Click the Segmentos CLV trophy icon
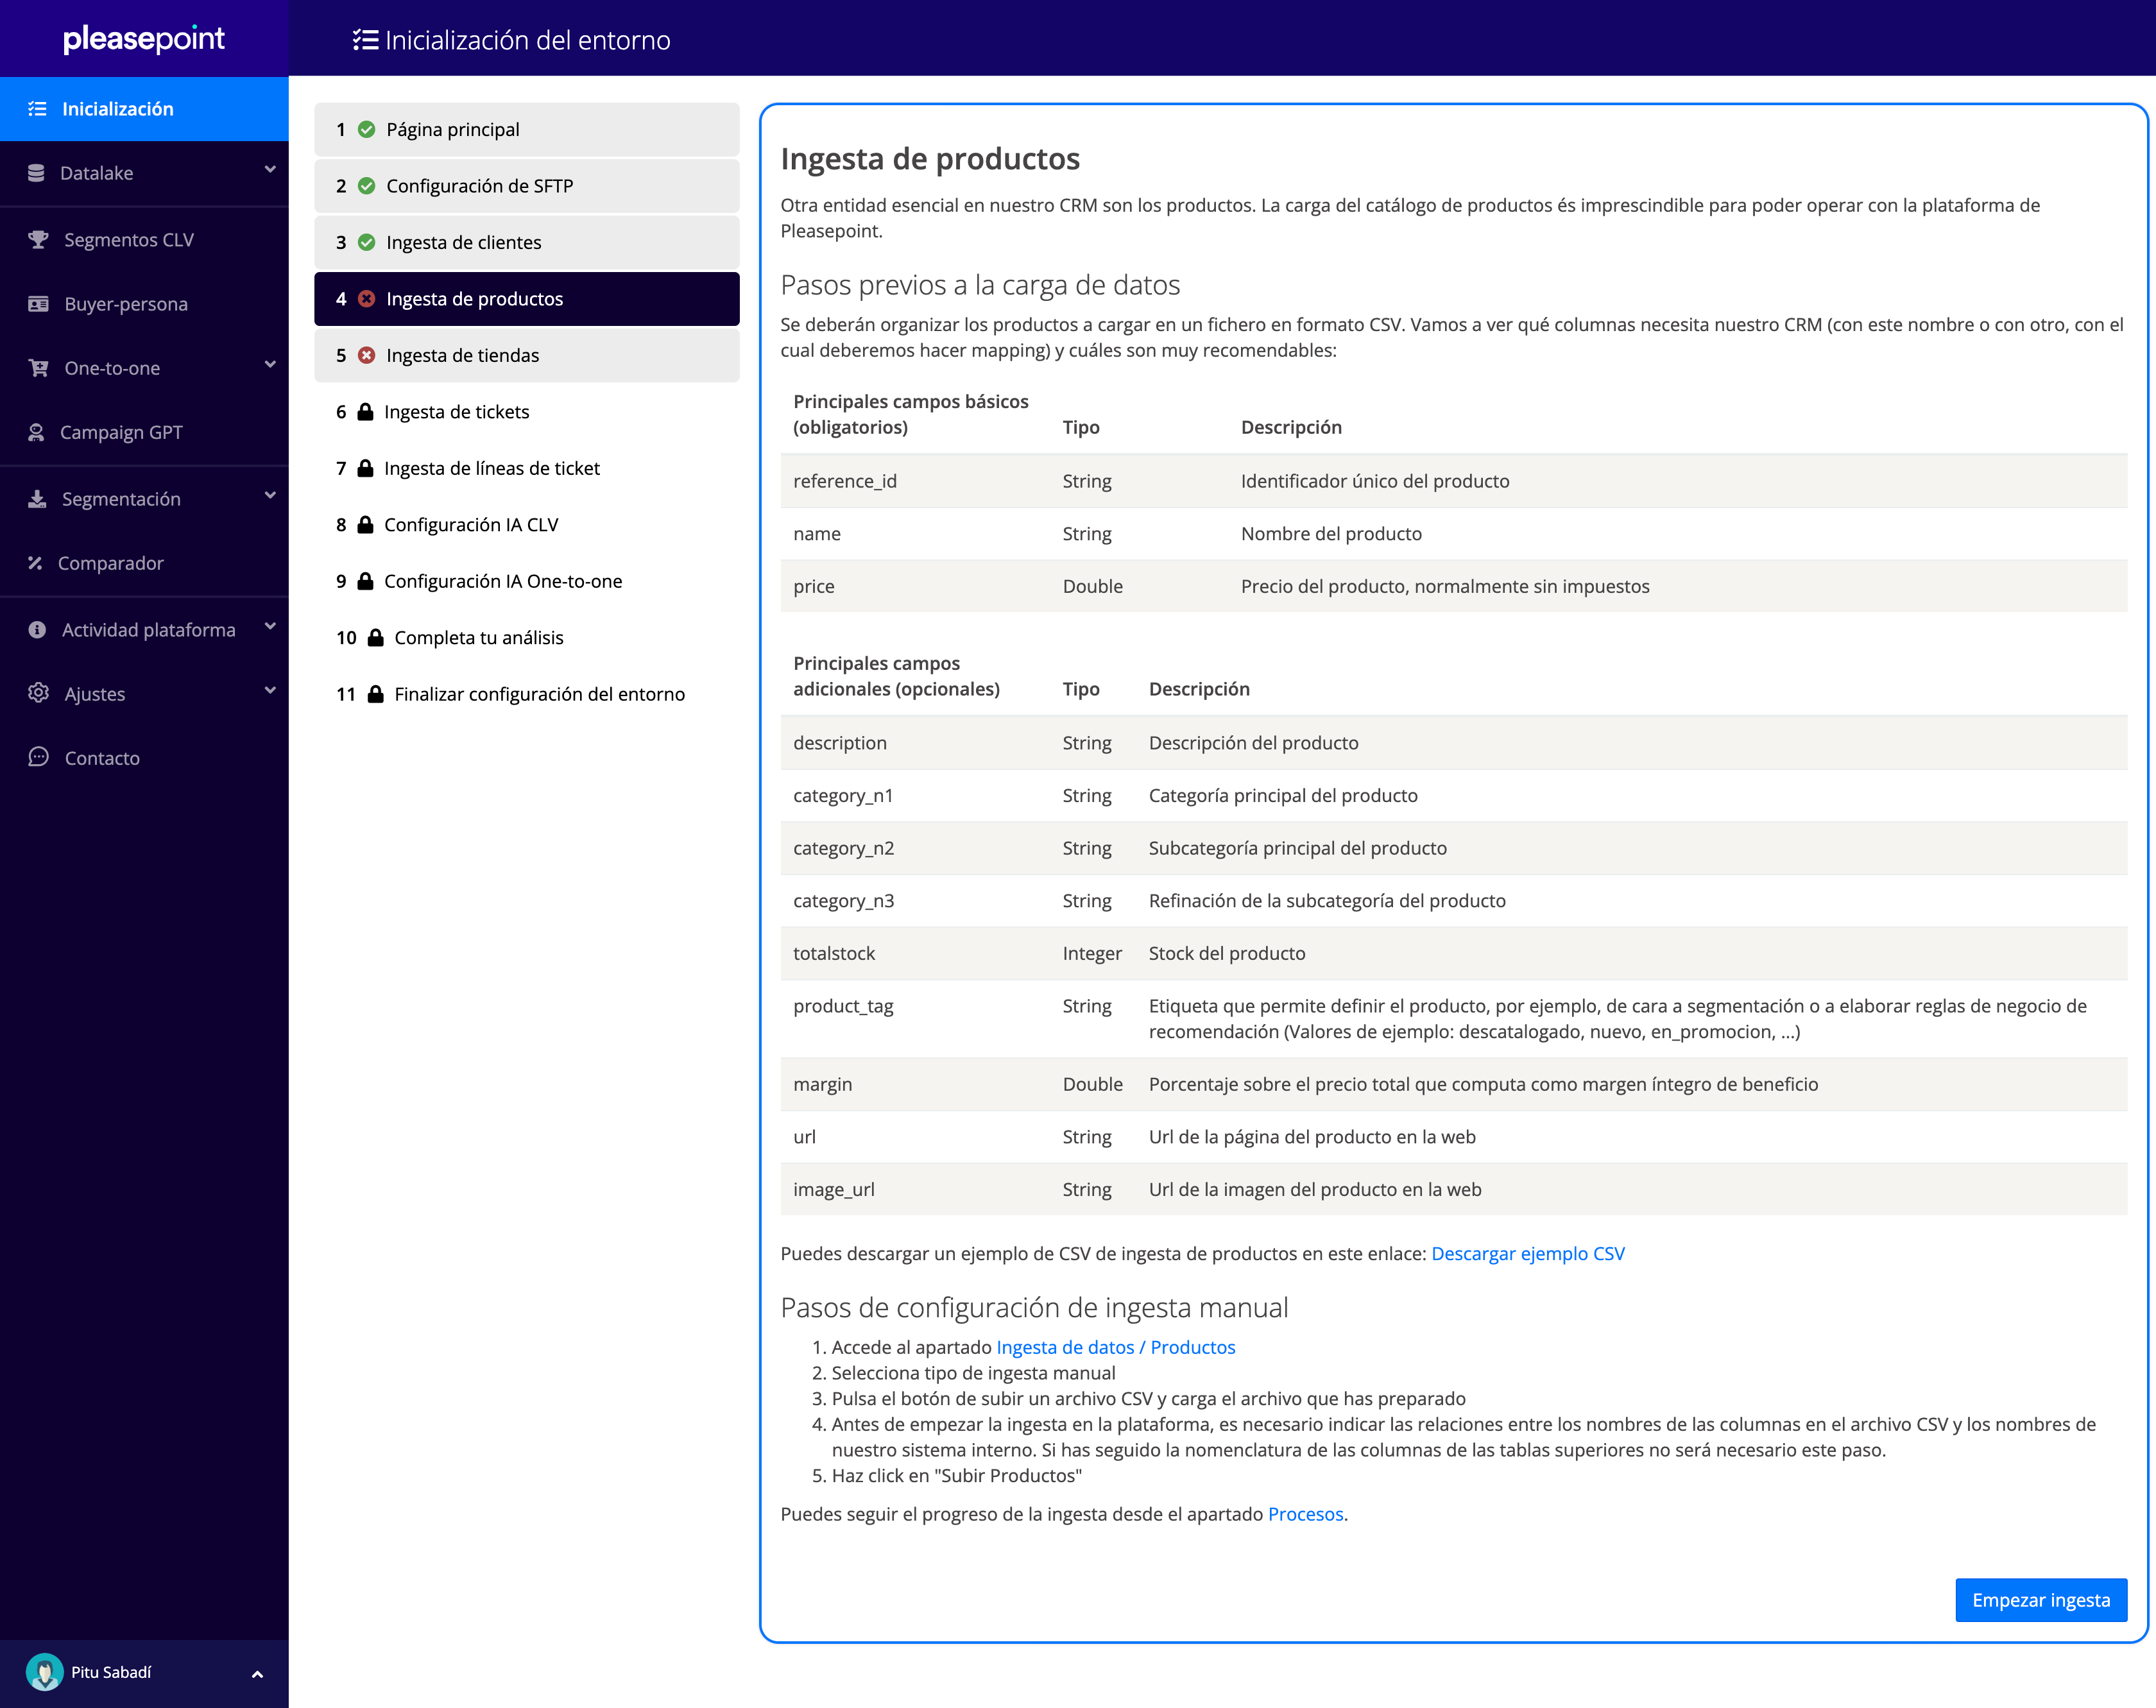 coord(38,240)
